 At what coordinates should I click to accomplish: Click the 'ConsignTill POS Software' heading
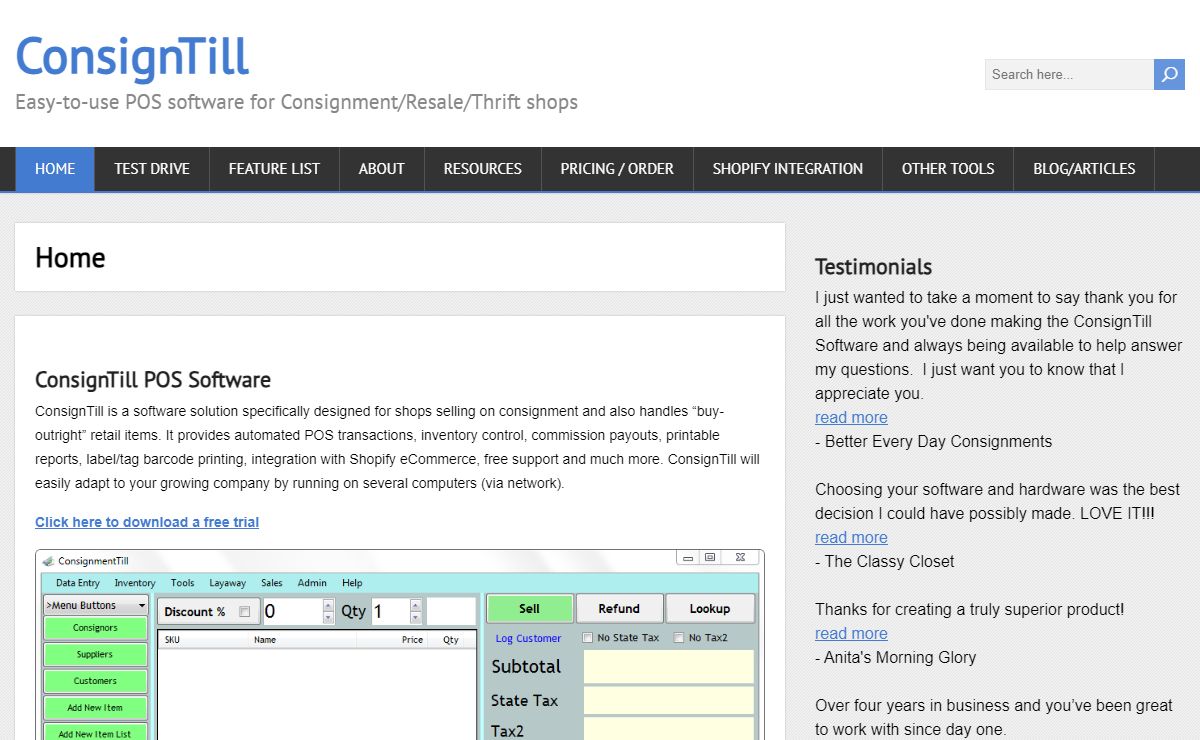click(x=153, y=380)
